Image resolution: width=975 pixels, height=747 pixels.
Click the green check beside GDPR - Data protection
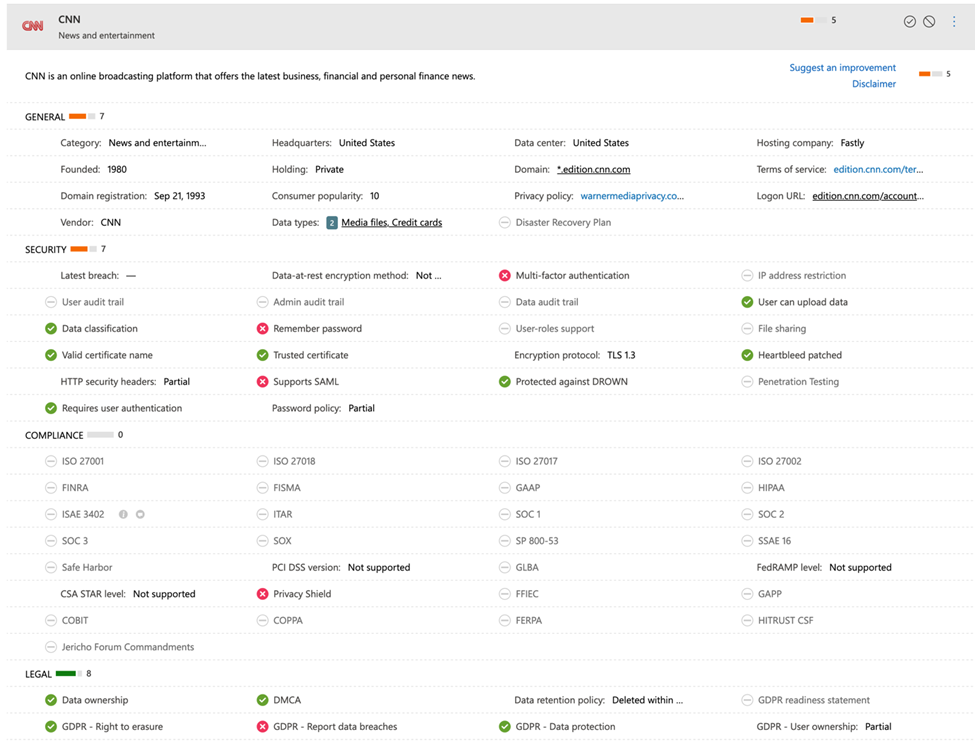[x=505, y=726]
